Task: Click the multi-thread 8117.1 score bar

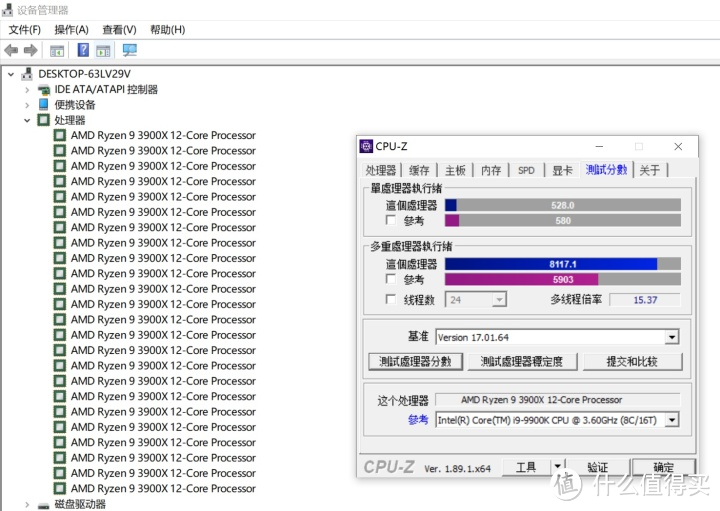Action: [x=563, y=264]
